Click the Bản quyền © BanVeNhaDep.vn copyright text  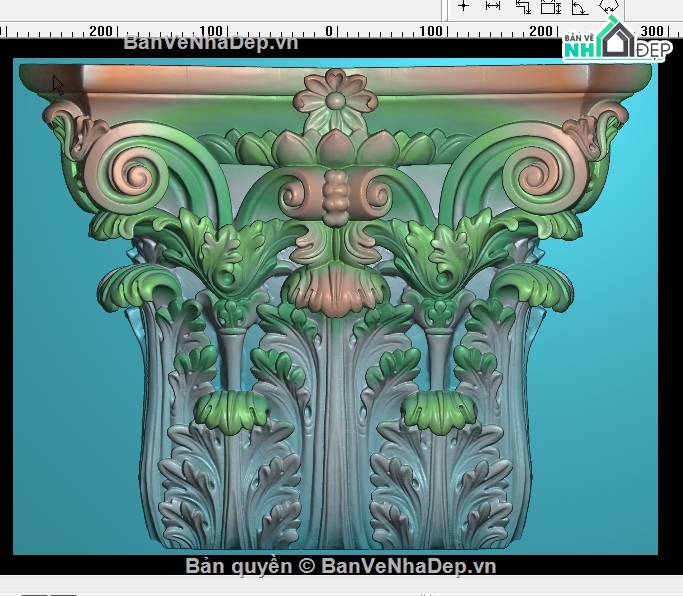tap(341, 566)
